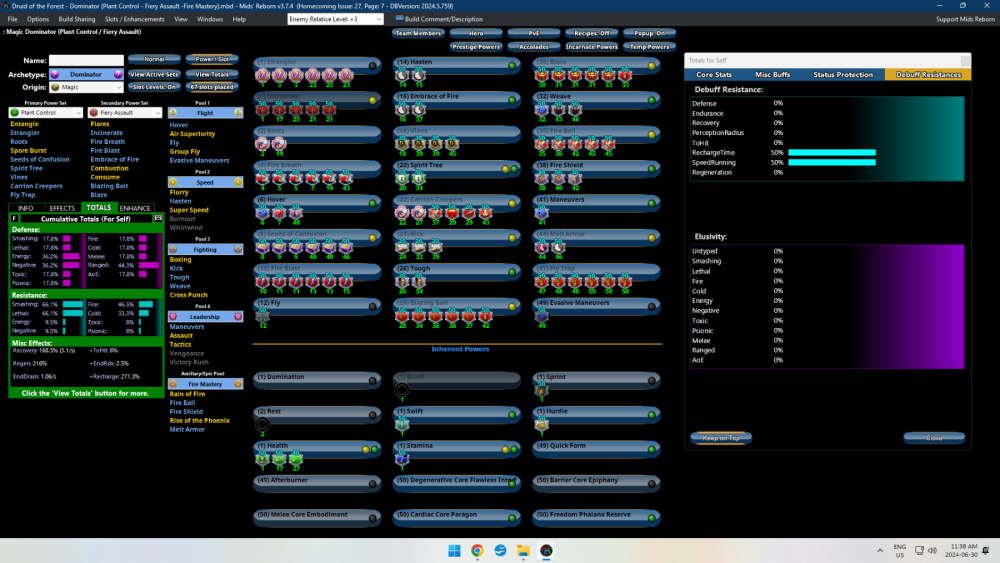Click the Incarnate Powers button

point(592,47)
